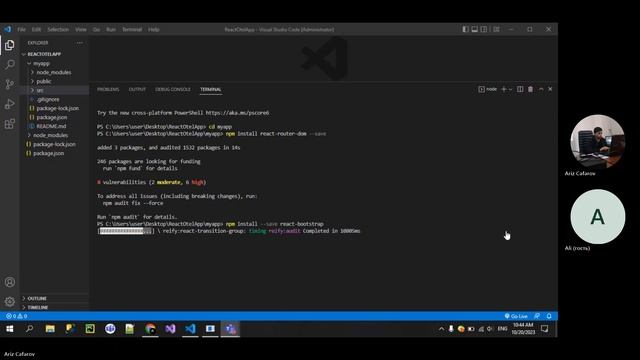This screenshot has height=360, width=640.
Task: Open Customize Layout icon in title bar
Action: (x=496, y=29)
